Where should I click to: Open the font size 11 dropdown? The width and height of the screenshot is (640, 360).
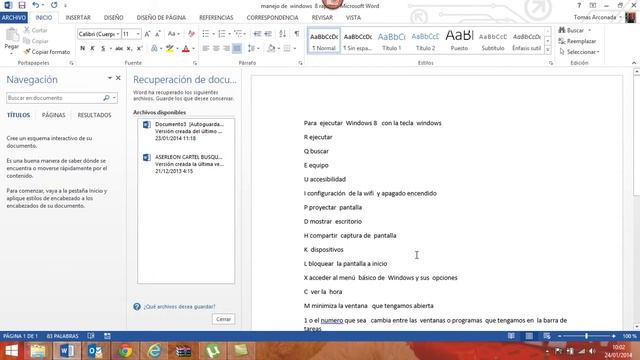click(138, 34)
